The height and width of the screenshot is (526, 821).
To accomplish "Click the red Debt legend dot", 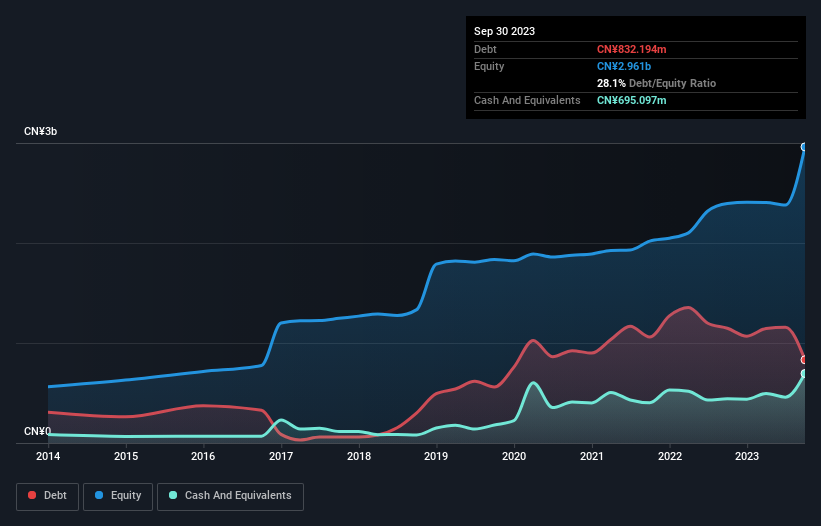I will tap(32, 495).
